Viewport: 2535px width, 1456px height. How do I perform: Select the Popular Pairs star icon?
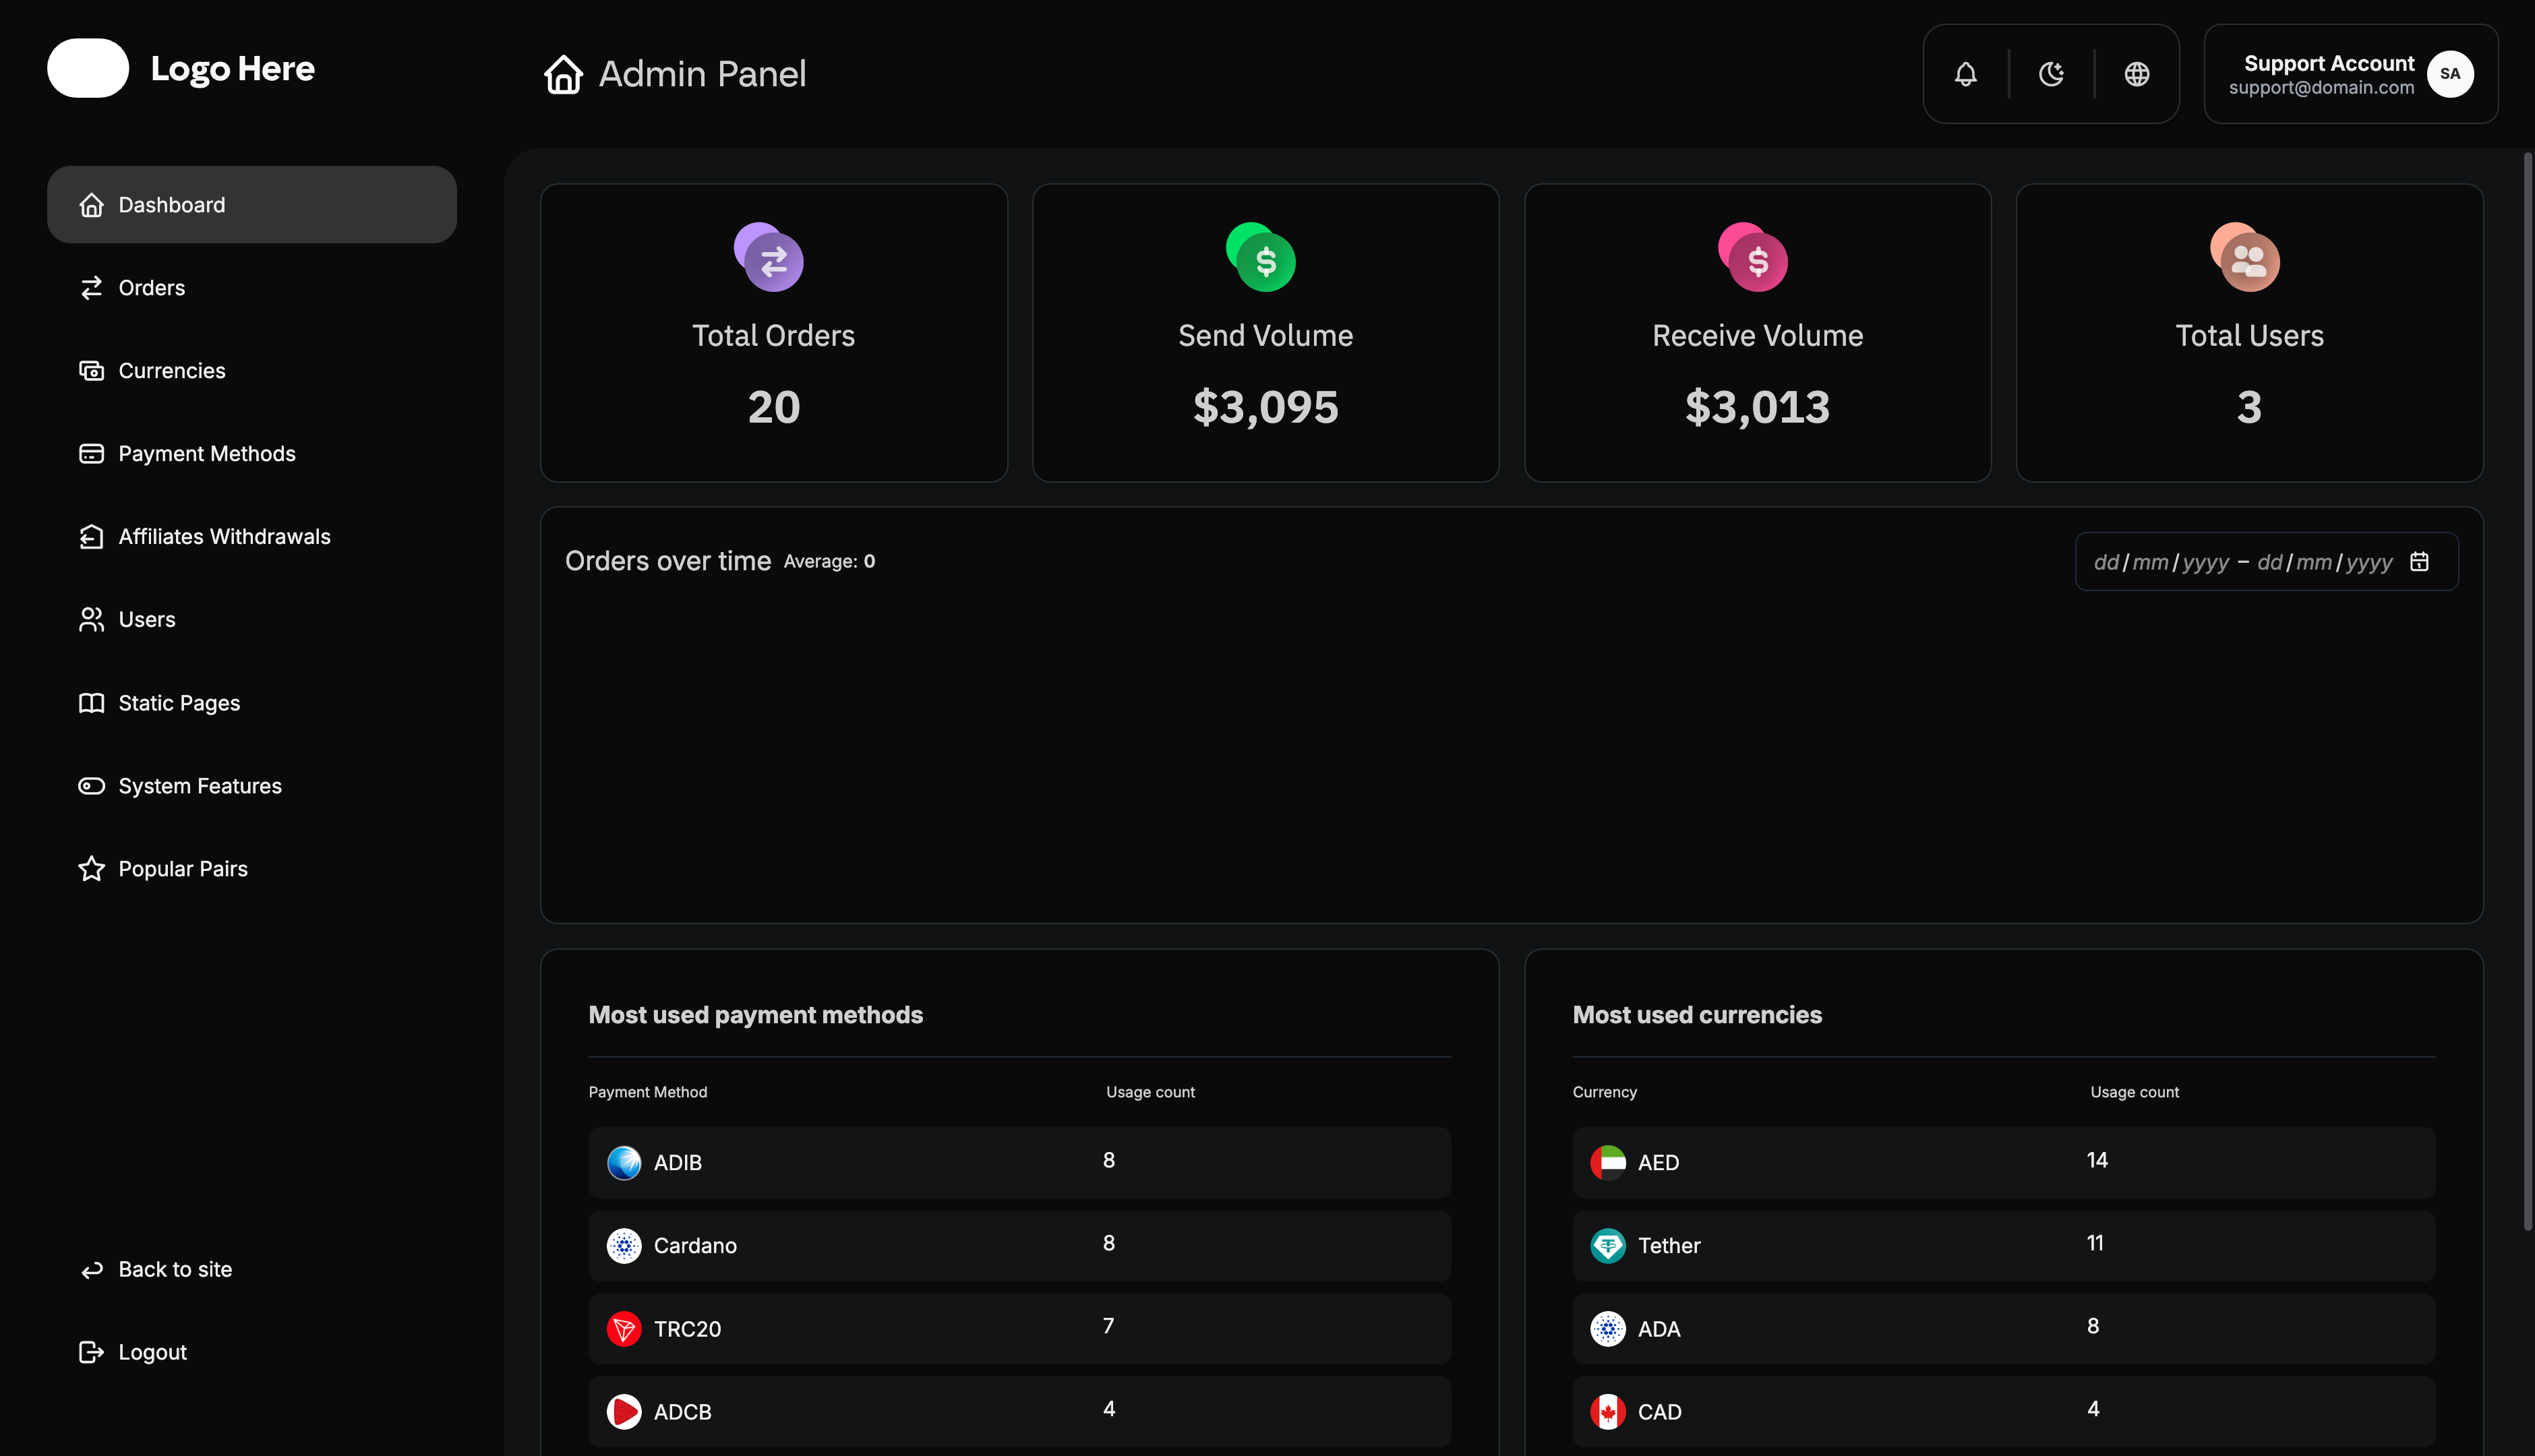coord(91,868)
